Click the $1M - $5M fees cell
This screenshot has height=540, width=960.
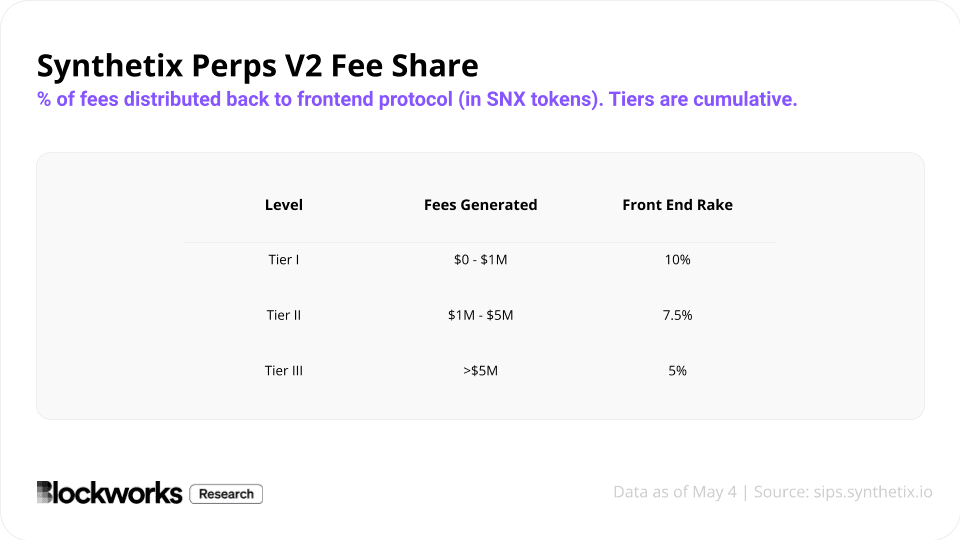click(481, 315)
